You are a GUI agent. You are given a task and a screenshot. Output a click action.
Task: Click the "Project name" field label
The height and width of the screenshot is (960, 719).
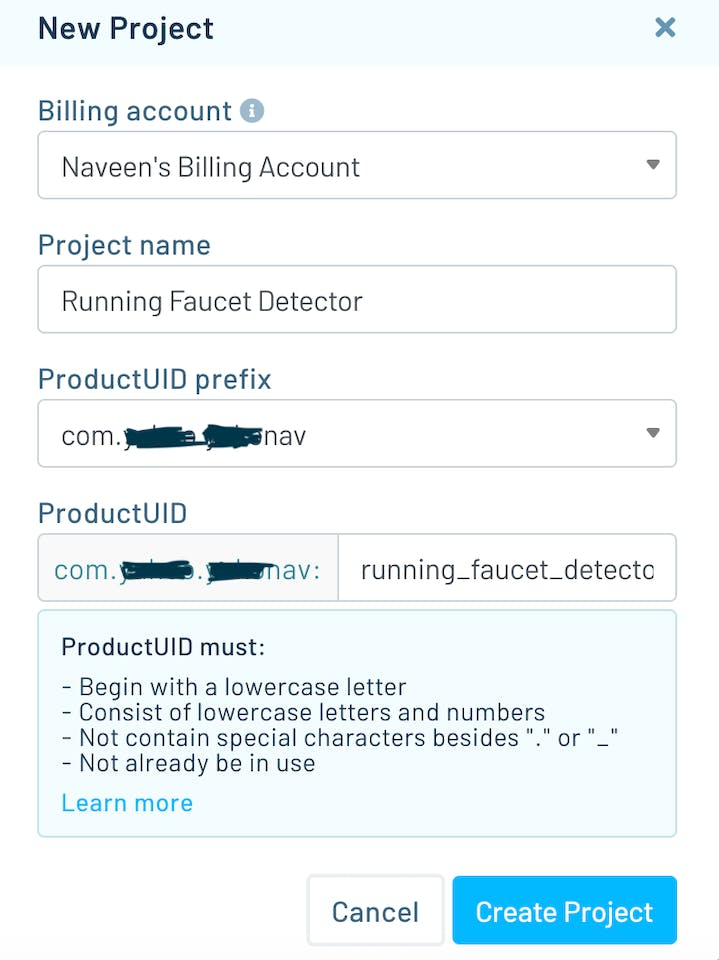(x=124, y=244)
